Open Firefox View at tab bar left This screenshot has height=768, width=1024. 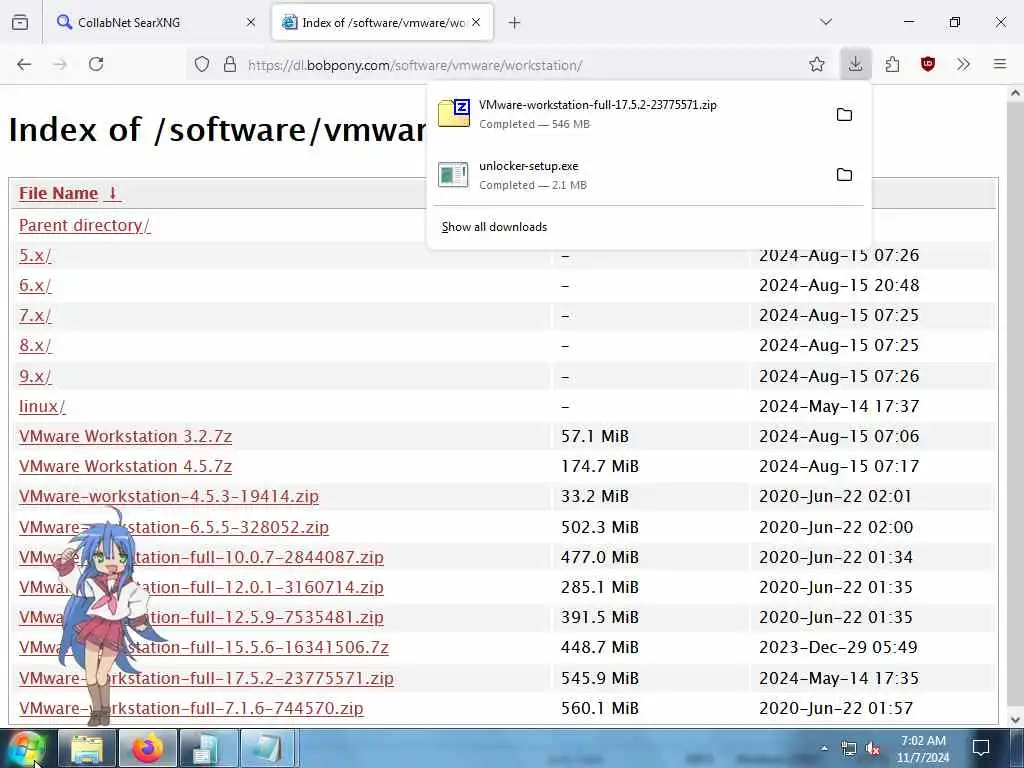(20, 22)
